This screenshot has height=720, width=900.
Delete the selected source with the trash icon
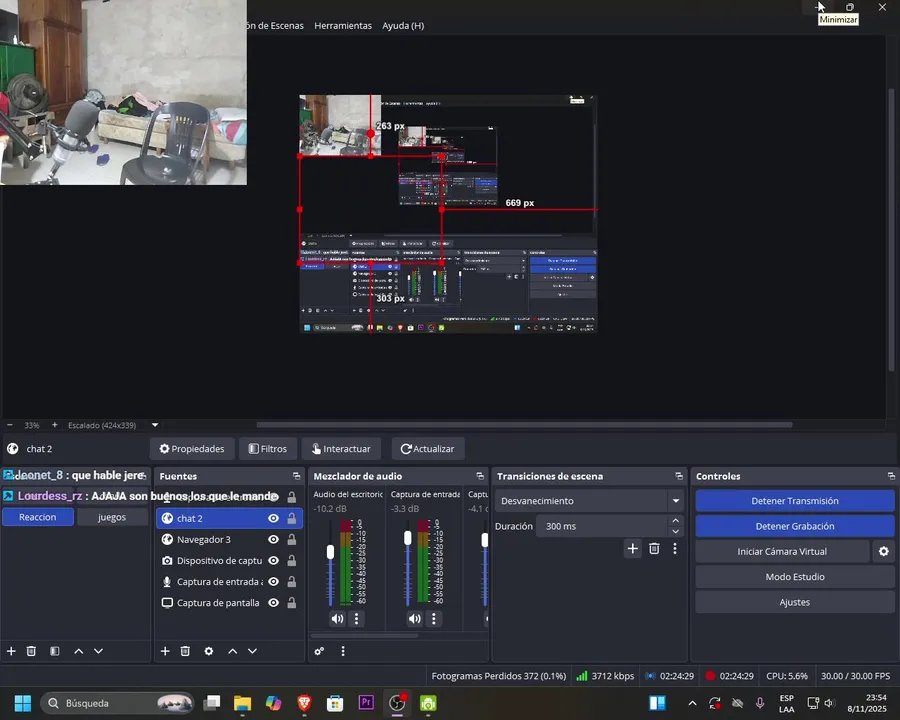(185, 651)
